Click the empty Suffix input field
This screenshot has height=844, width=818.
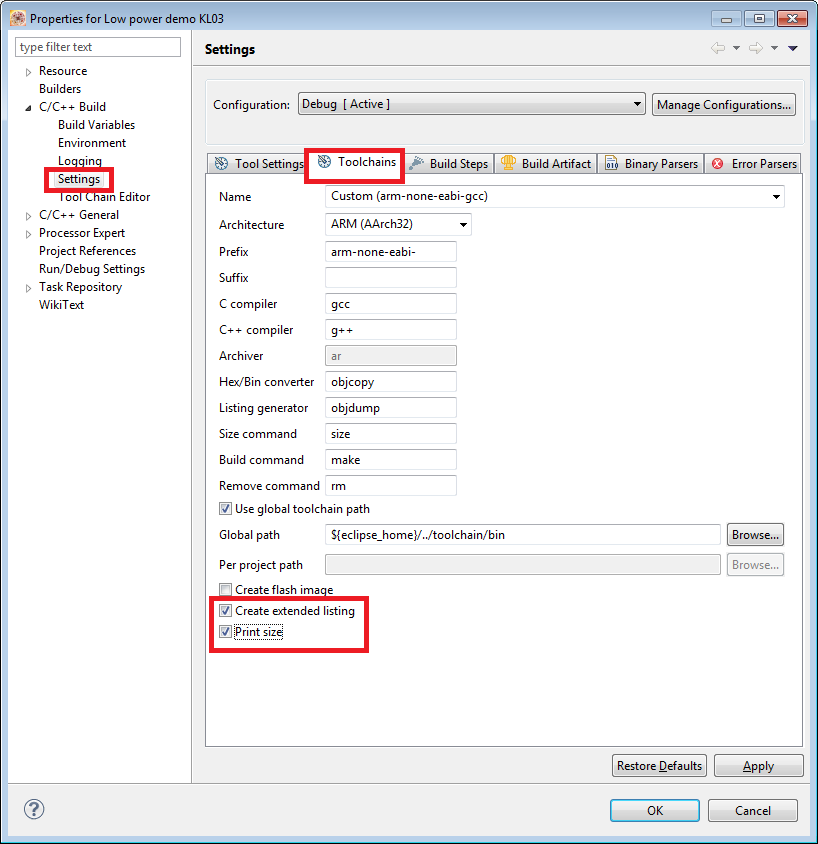point(391,278)
